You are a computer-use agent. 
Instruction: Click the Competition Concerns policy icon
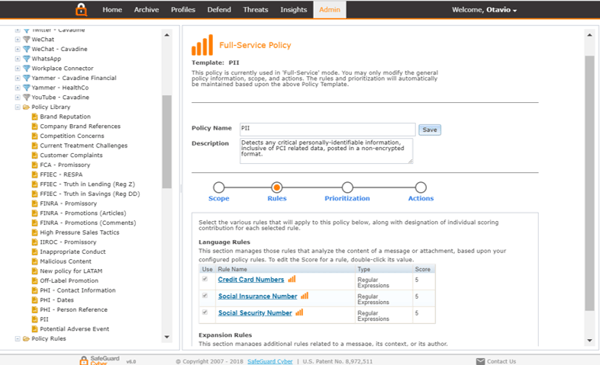(35, 136)
